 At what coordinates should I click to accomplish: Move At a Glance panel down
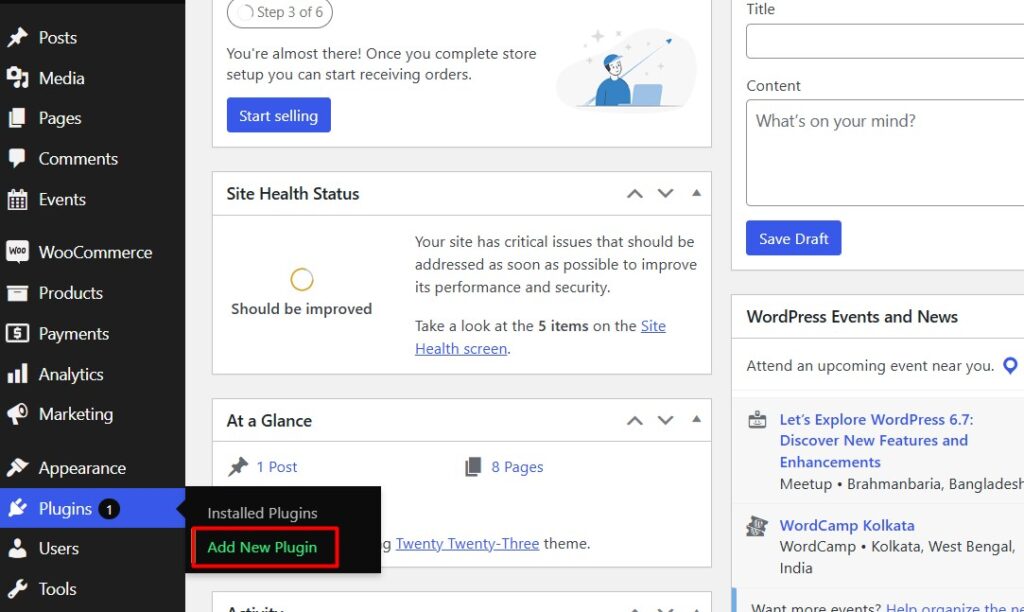pyautogui.click(x=665, y=420)
